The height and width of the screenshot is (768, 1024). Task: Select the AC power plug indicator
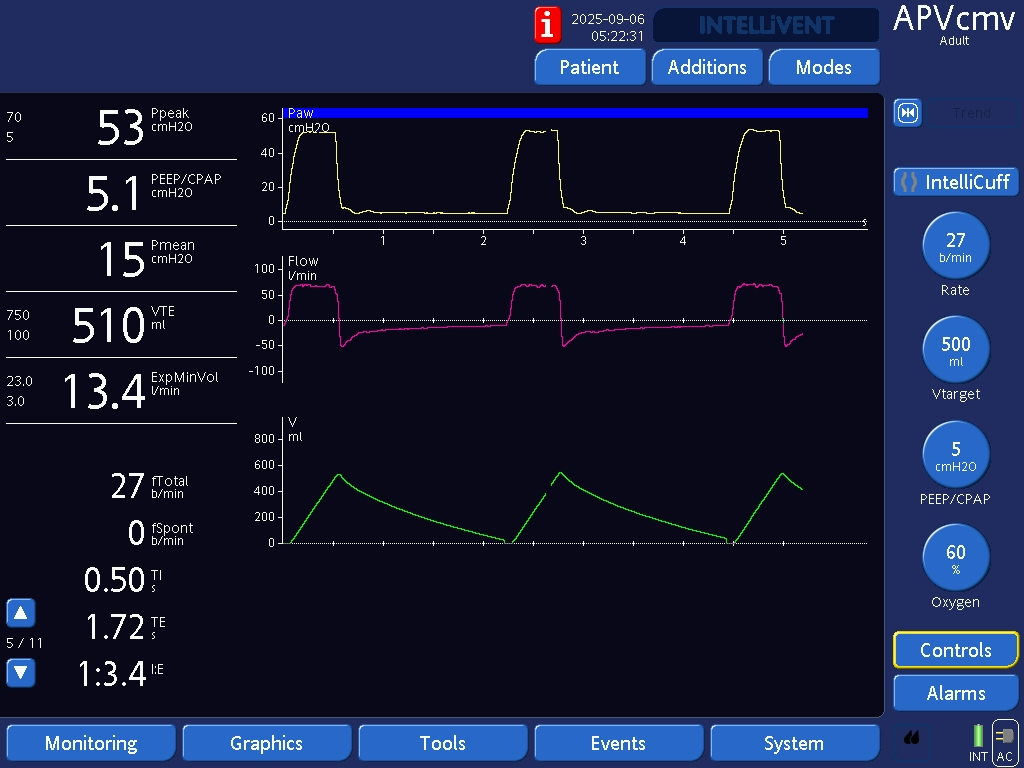[1005, 742]
